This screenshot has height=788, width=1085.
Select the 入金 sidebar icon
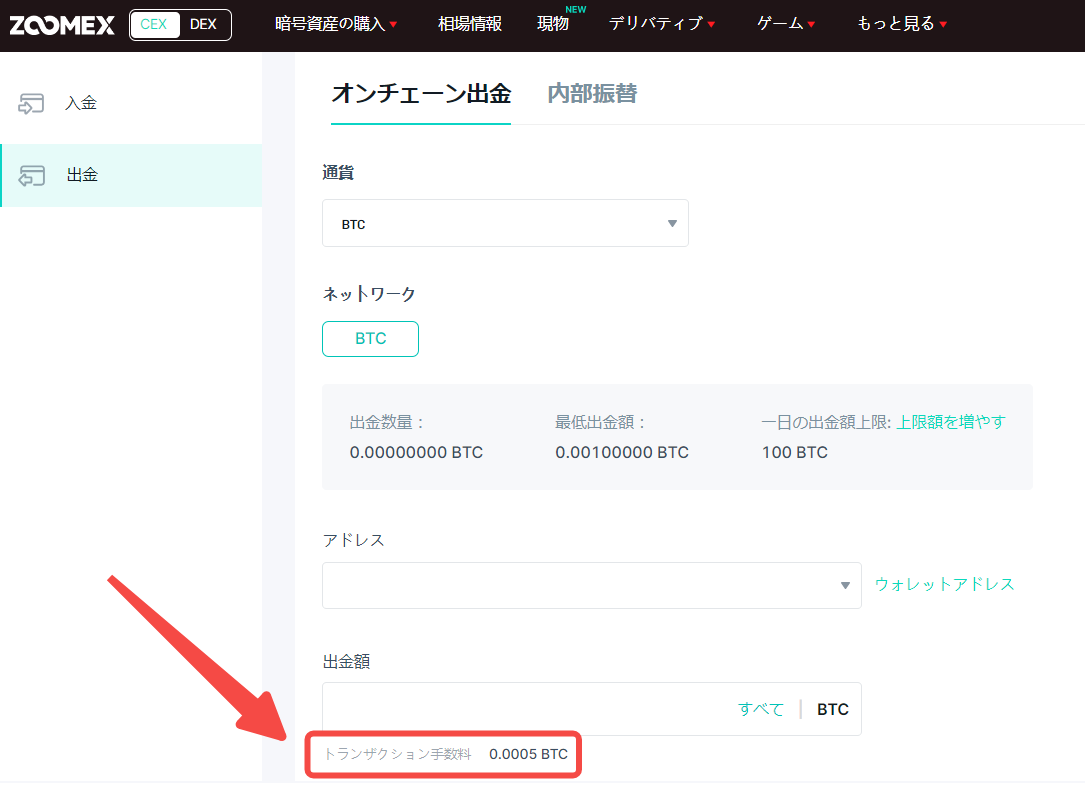(x=31, y=103)
